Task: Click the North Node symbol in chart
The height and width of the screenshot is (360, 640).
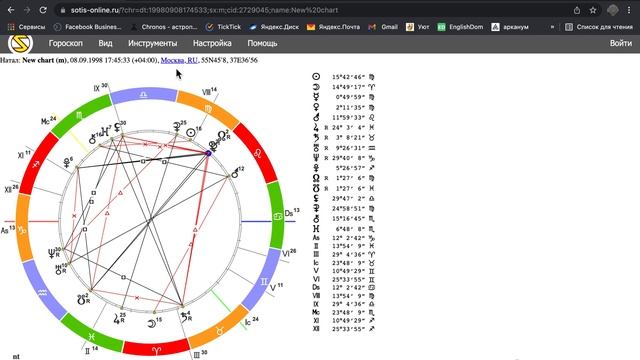Action: click(222, 135)
